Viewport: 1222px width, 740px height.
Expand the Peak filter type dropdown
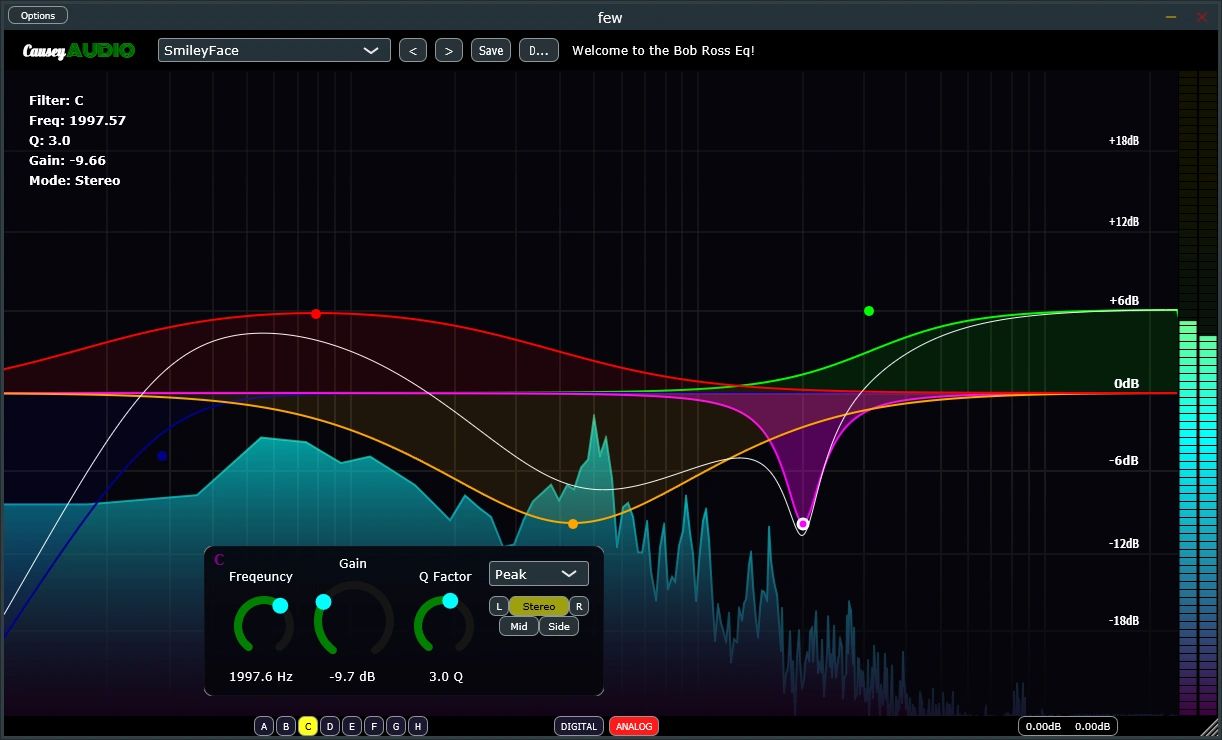538,574
